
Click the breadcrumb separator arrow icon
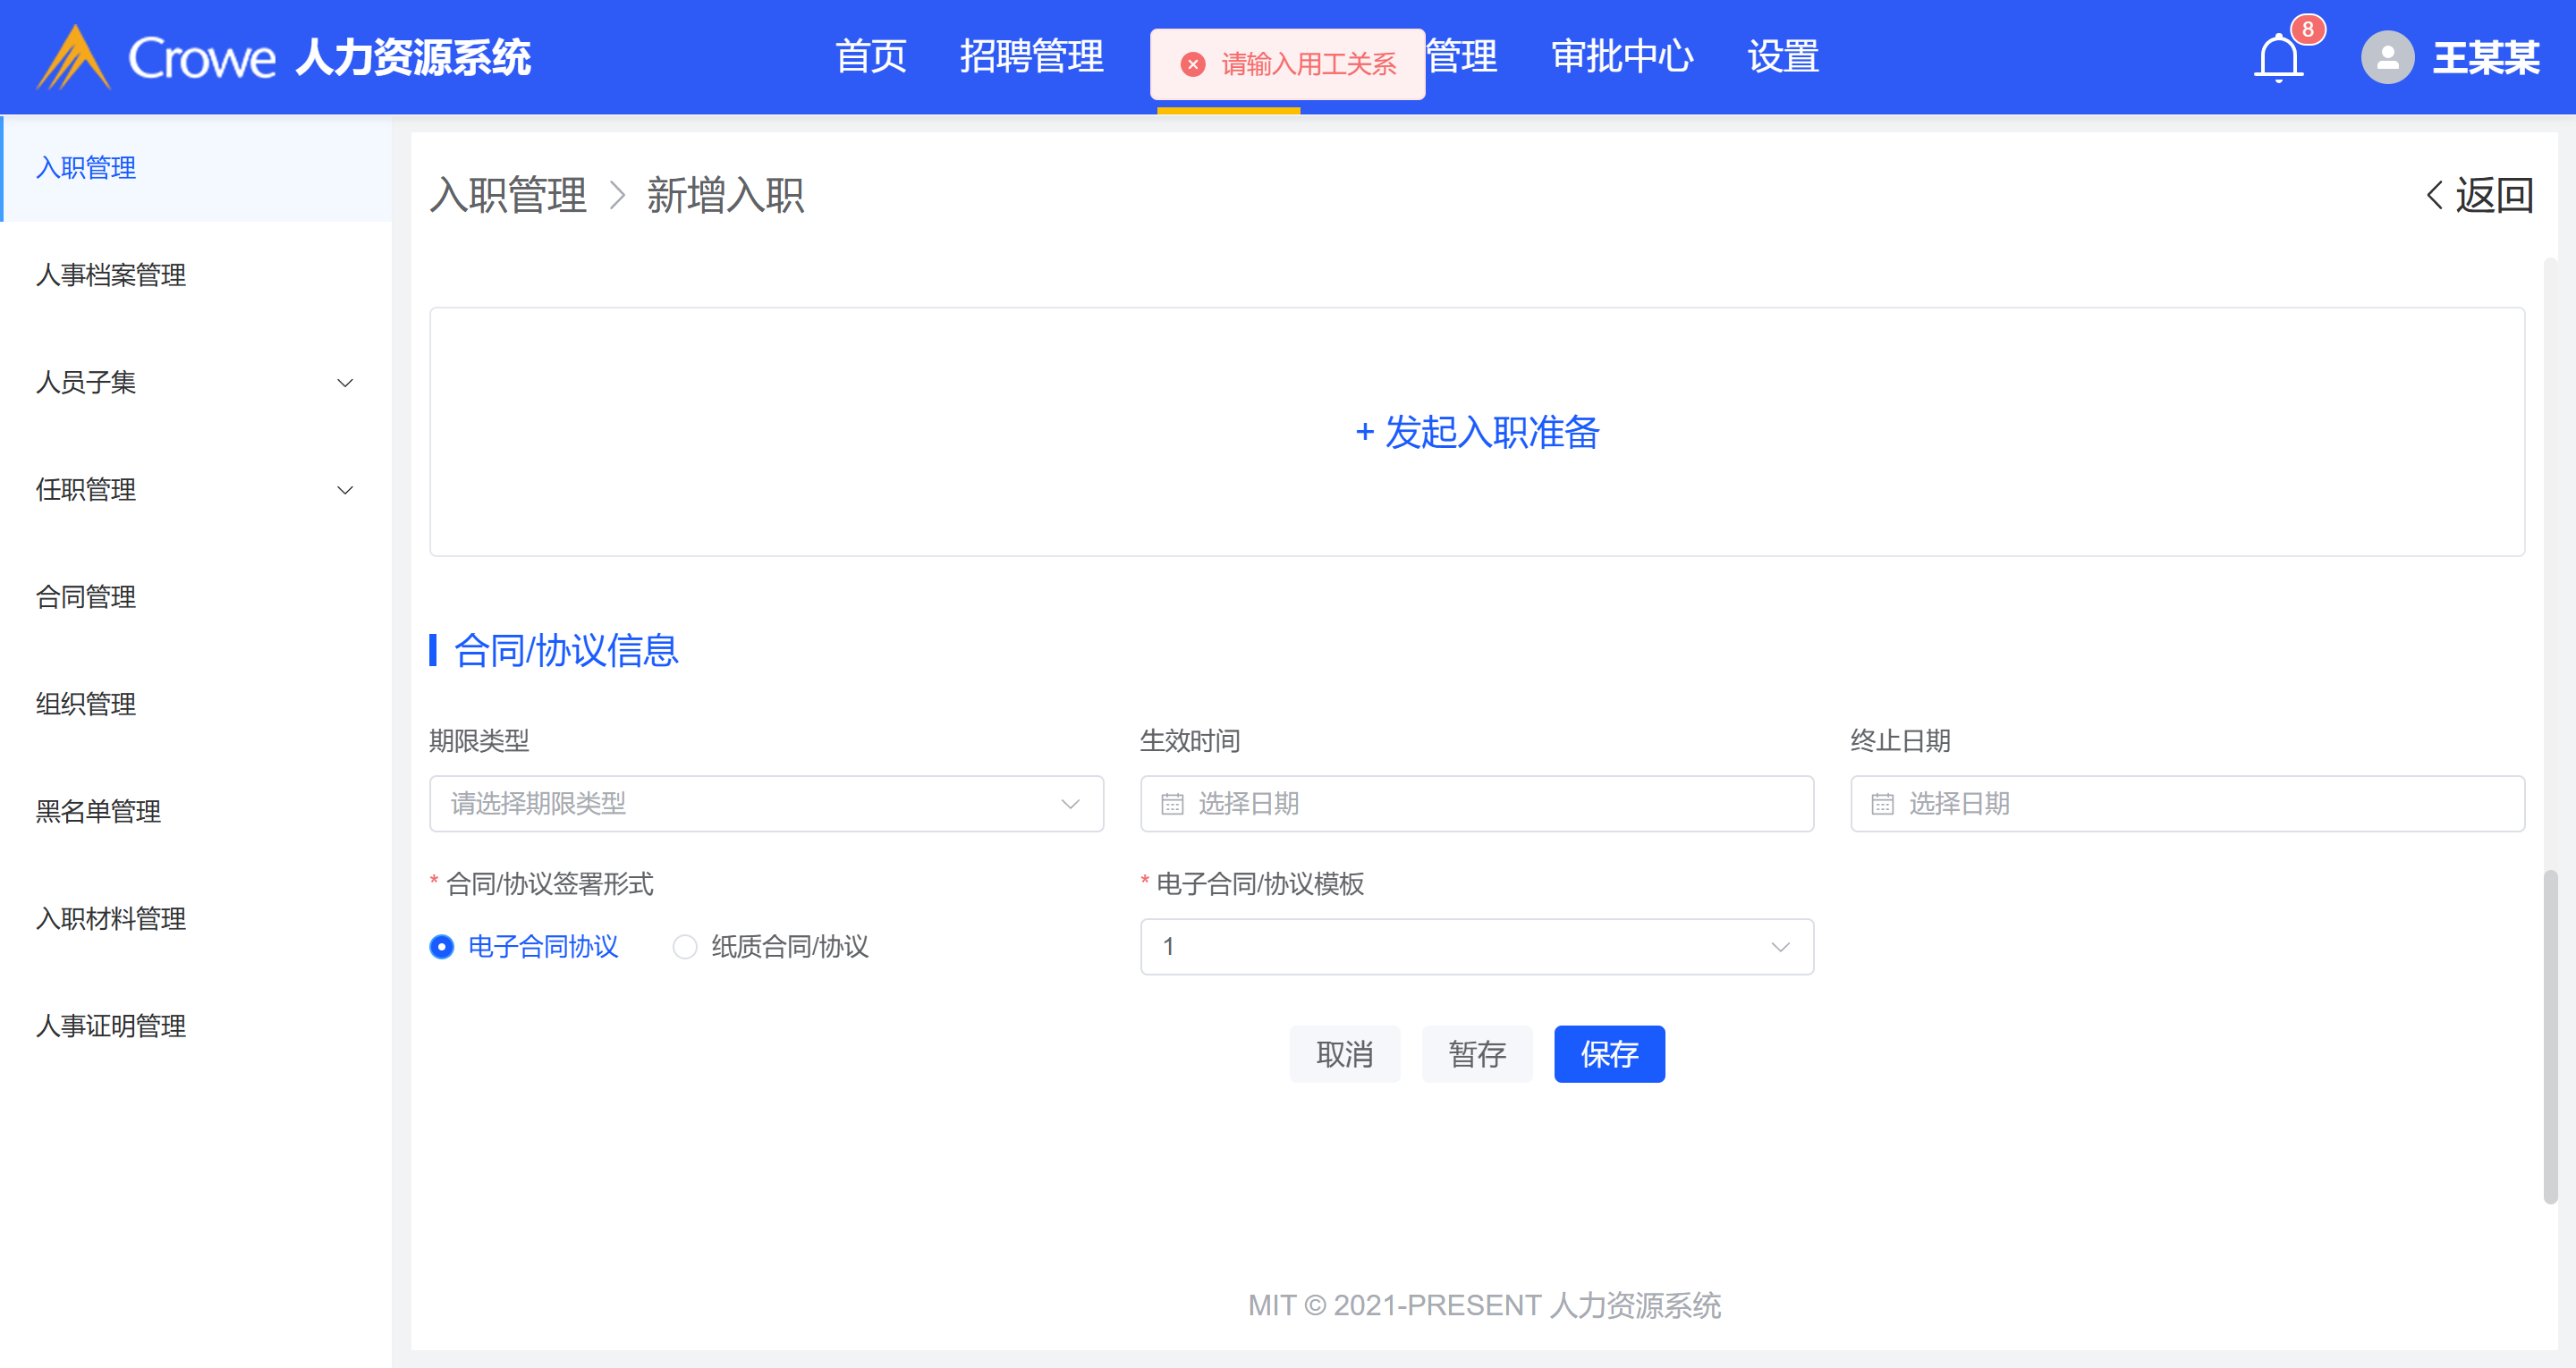617,195
